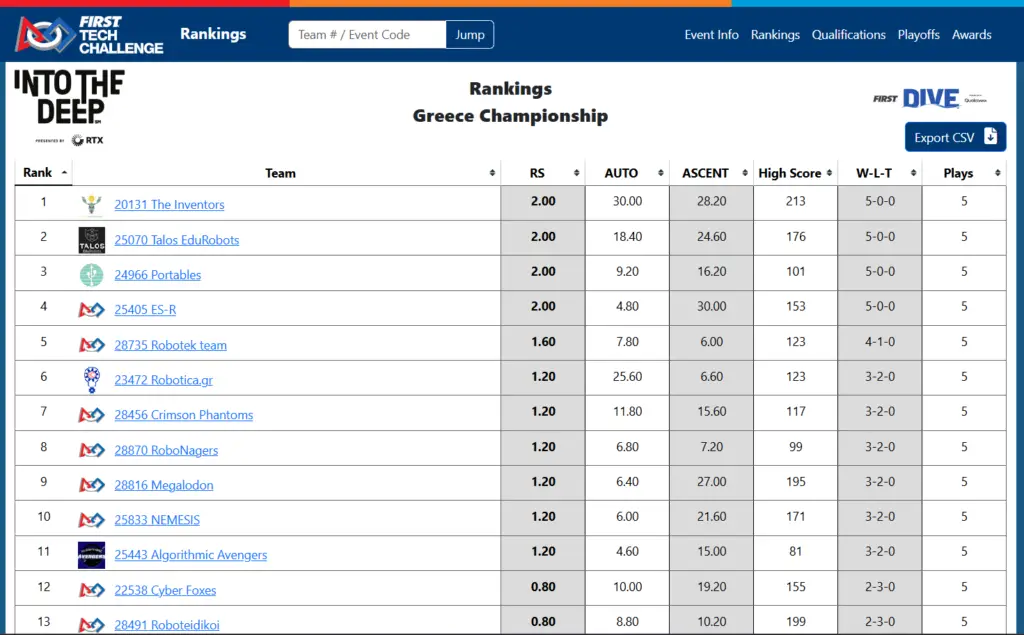Click the Portables team avatar icon
The height and width of the screenshot is (635, 1024).
coord(92,275)
